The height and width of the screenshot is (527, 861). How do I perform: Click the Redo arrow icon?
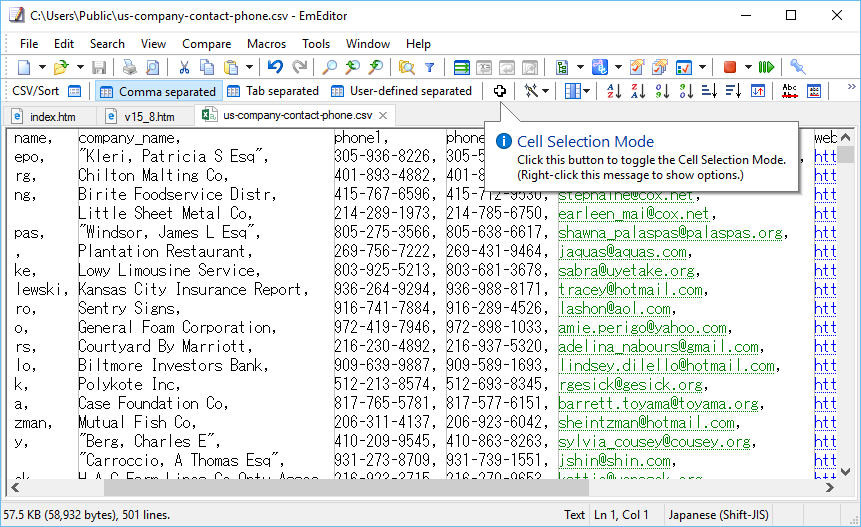(299, 68)
